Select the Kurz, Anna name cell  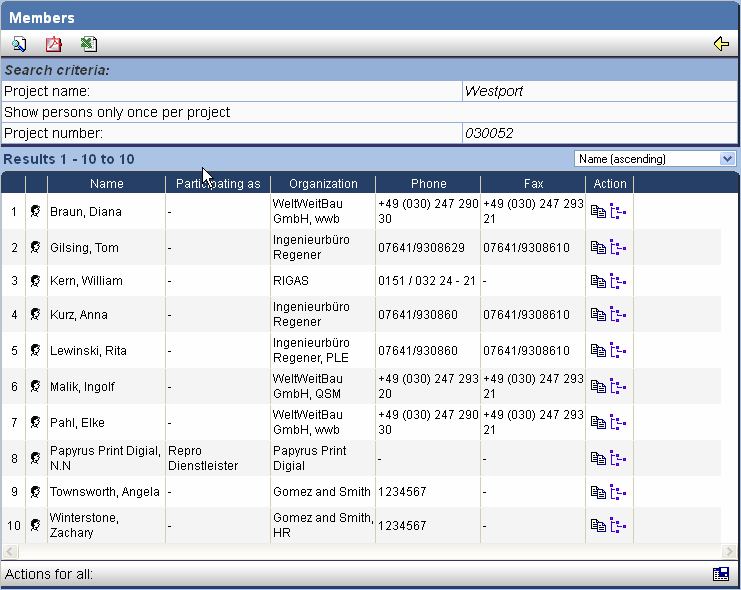(80, 315)
